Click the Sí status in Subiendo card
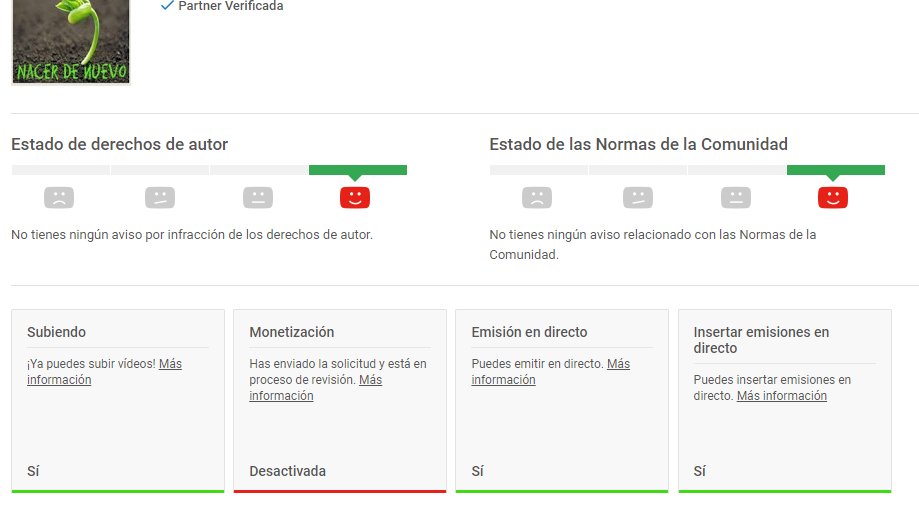 click(x=33, y=471)
